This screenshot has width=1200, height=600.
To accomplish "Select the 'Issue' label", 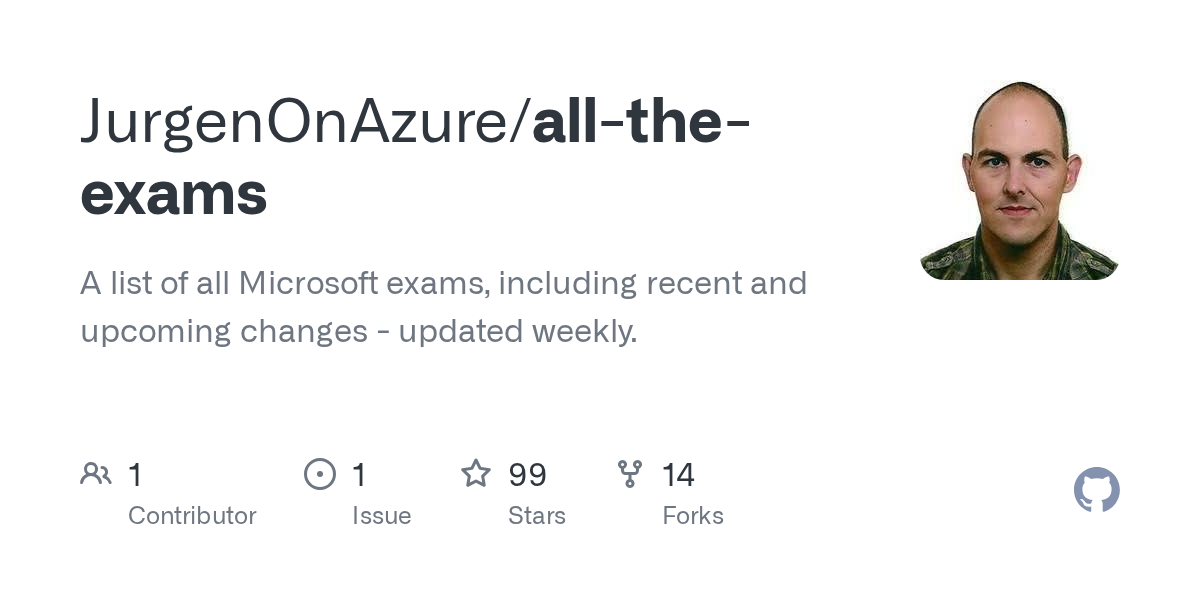I will coord(381,516).
